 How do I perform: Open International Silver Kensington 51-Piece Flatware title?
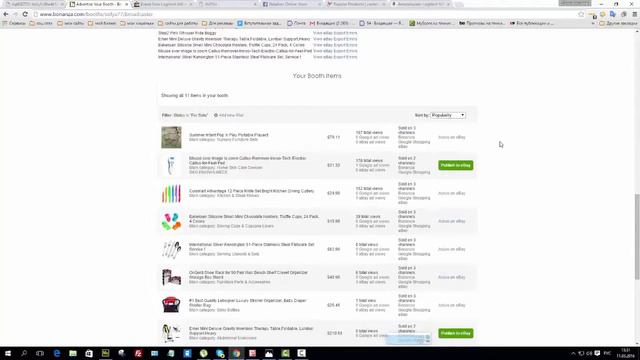point(251,247)
